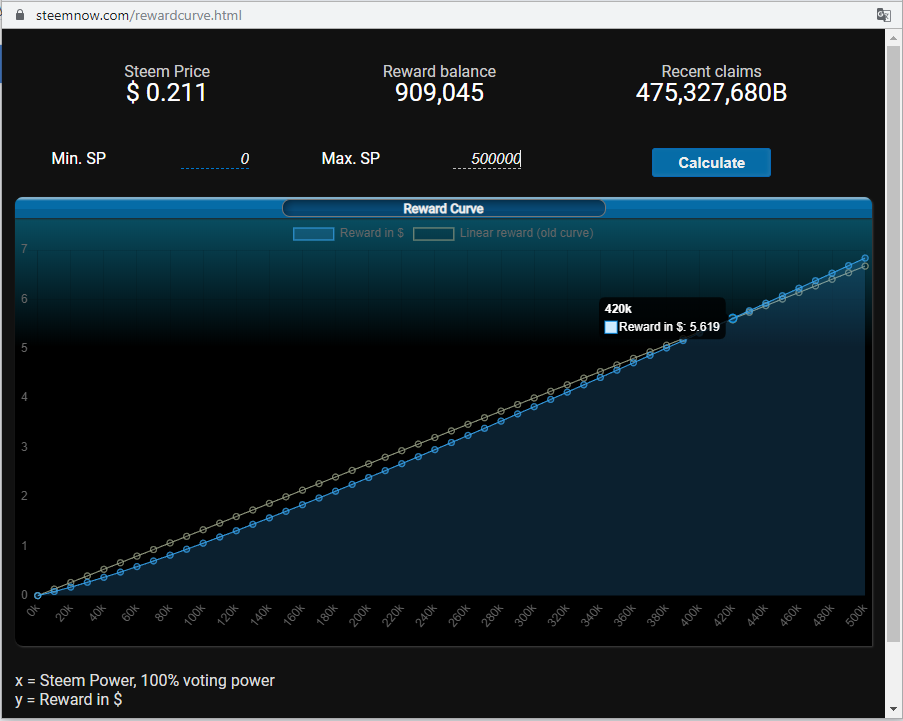The image size is (903, 721).
Task: Click the data point at 0k origin
Action: tap(38, 595)
